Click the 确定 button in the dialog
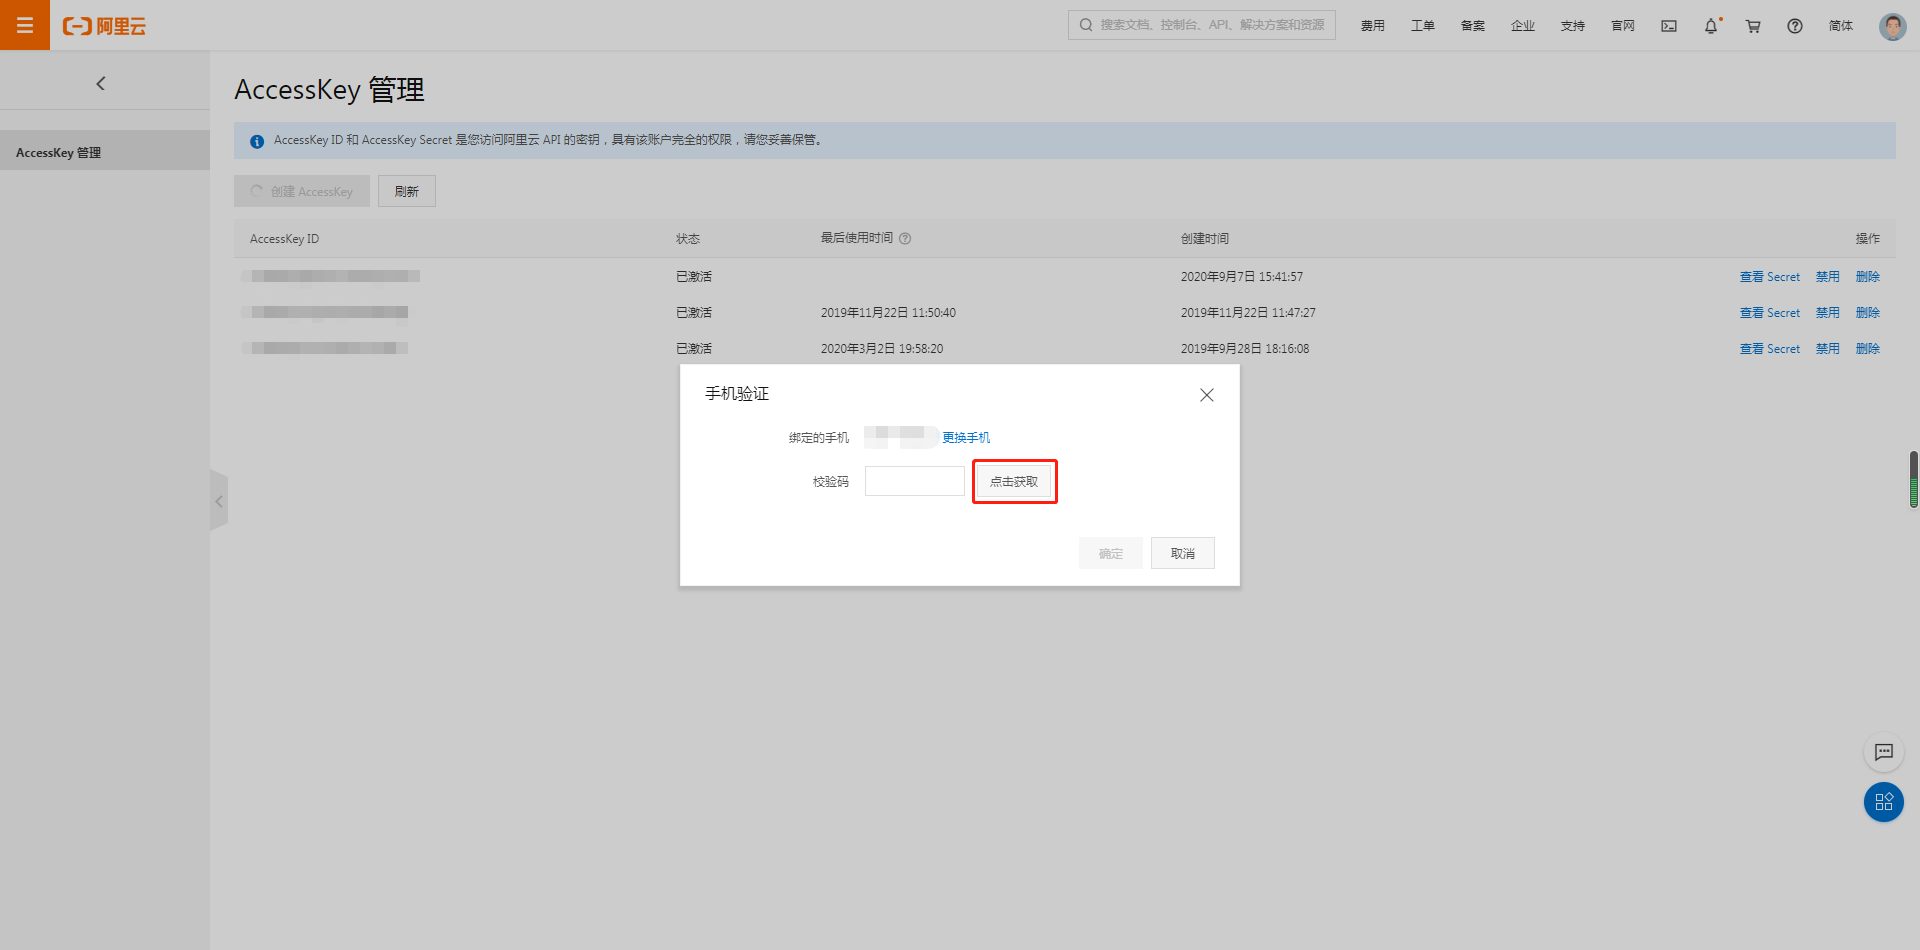The width and height of the screenshot is (1920, 950). [x=1111, y=553]
